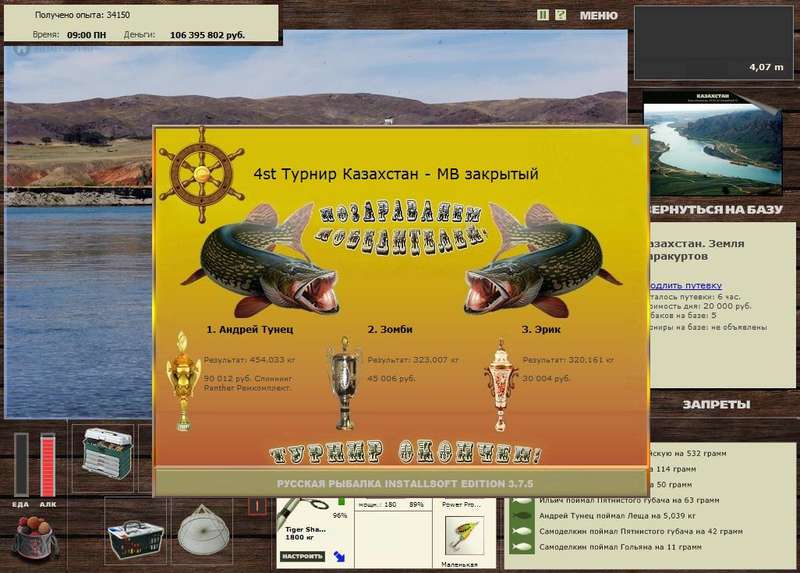Click the ЕДА food level bar

(21, 465)
